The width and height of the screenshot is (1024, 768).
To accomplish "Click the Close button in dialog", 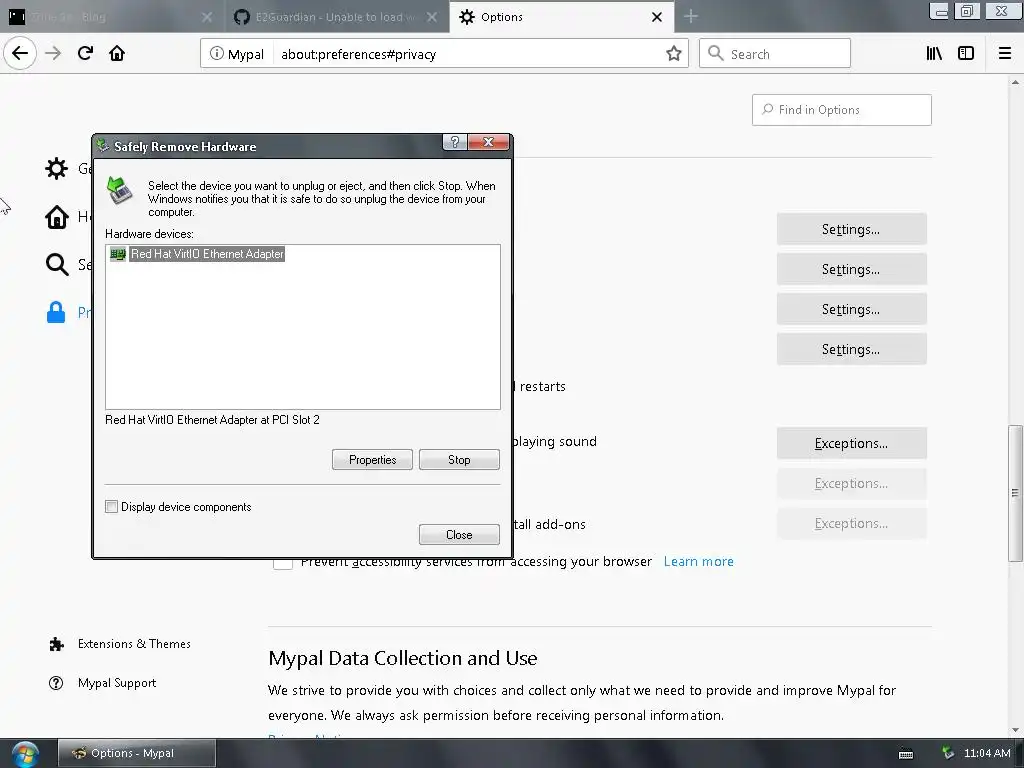I will (x=459, y=535).
